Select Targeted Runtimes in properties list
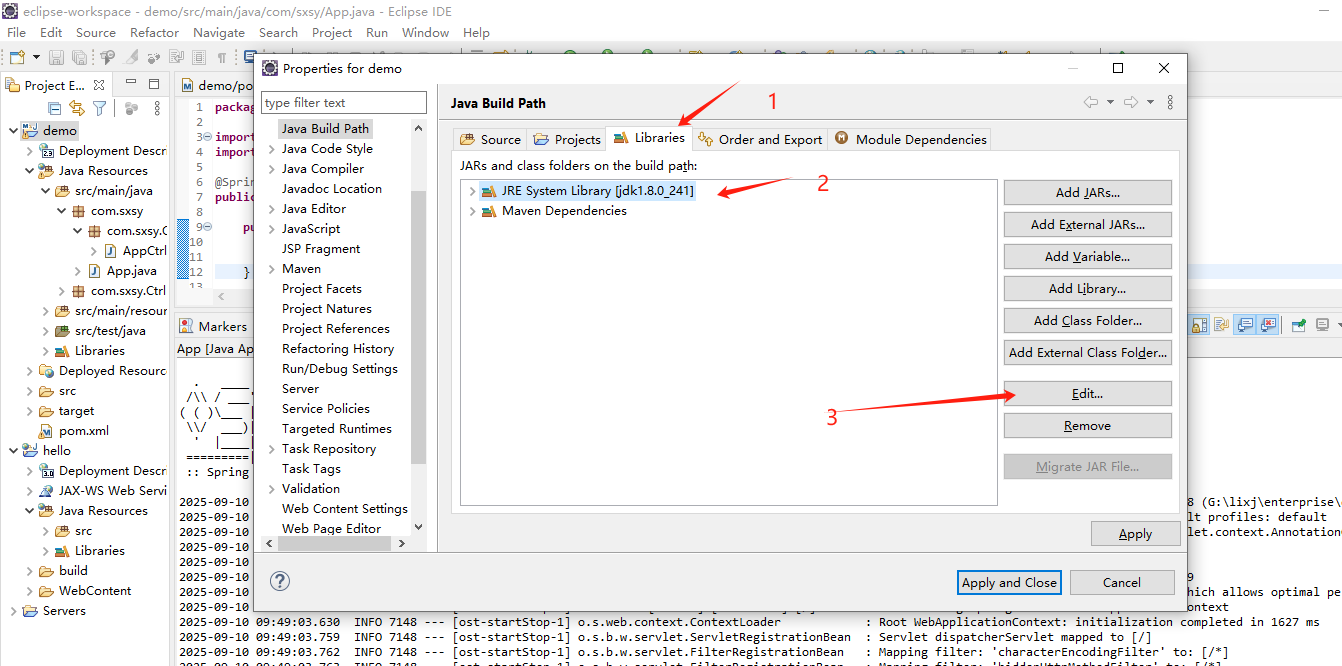The height and width of the screenshot is (666, 1342). pos(337,428)
